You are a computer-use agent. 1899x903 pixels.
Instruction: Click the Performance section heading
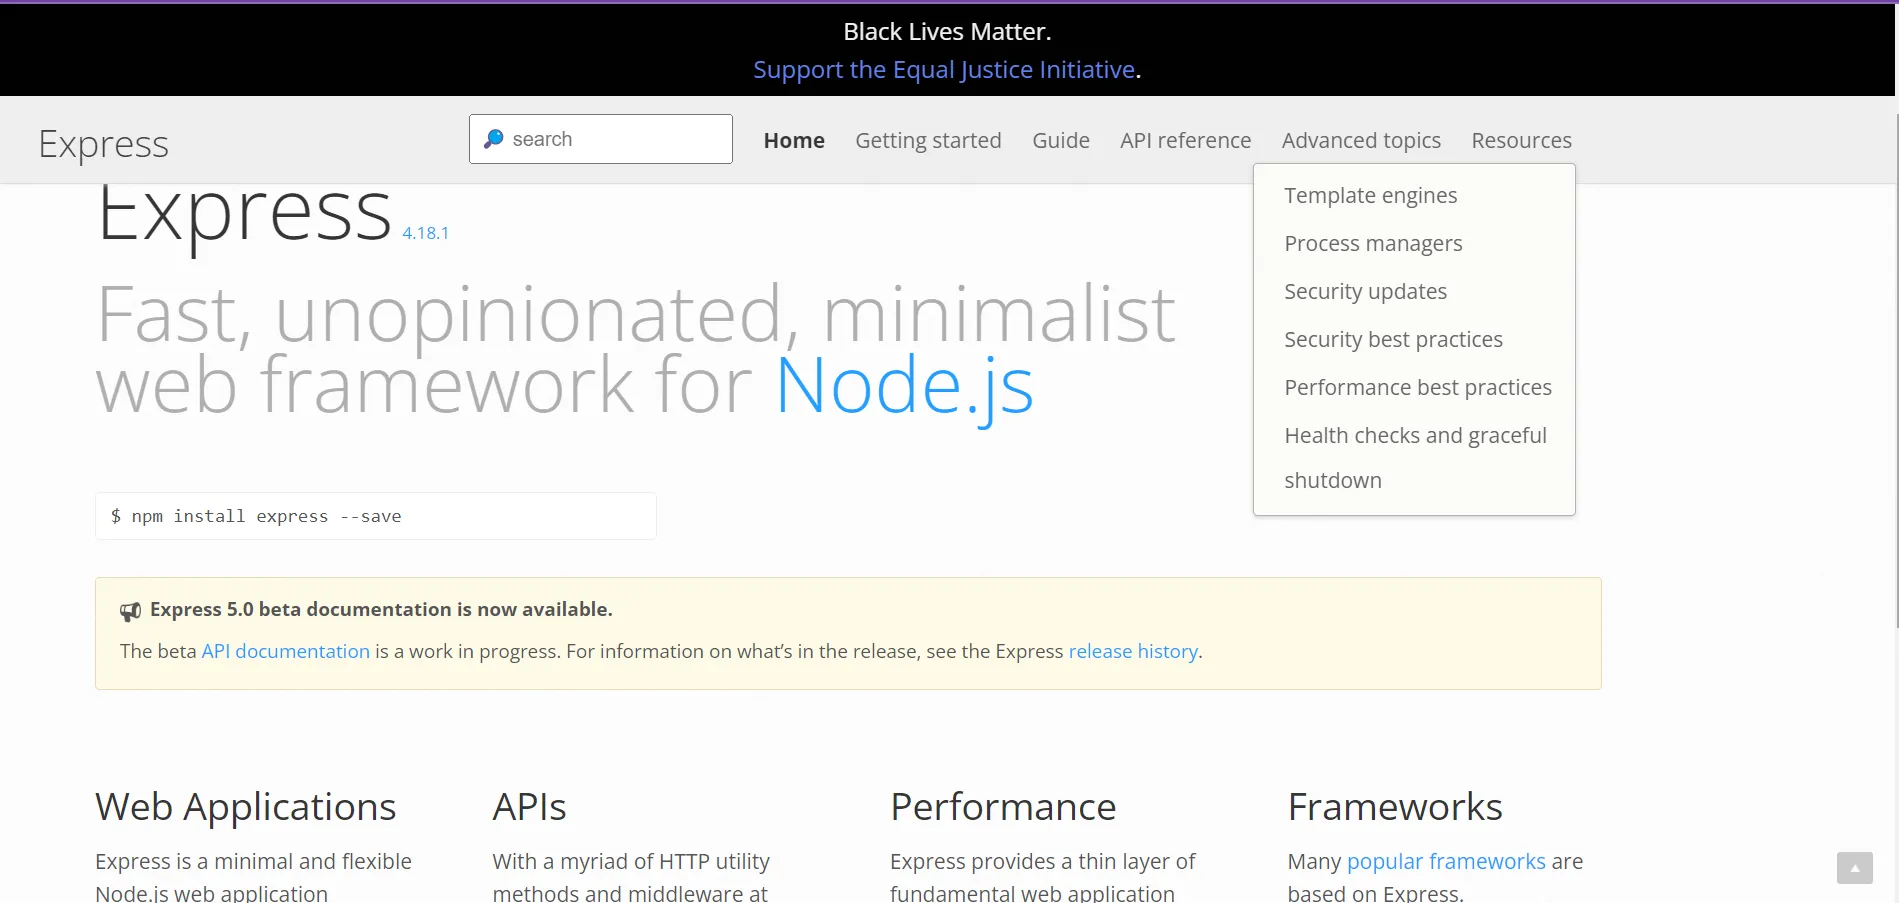tap(1003, 806)
